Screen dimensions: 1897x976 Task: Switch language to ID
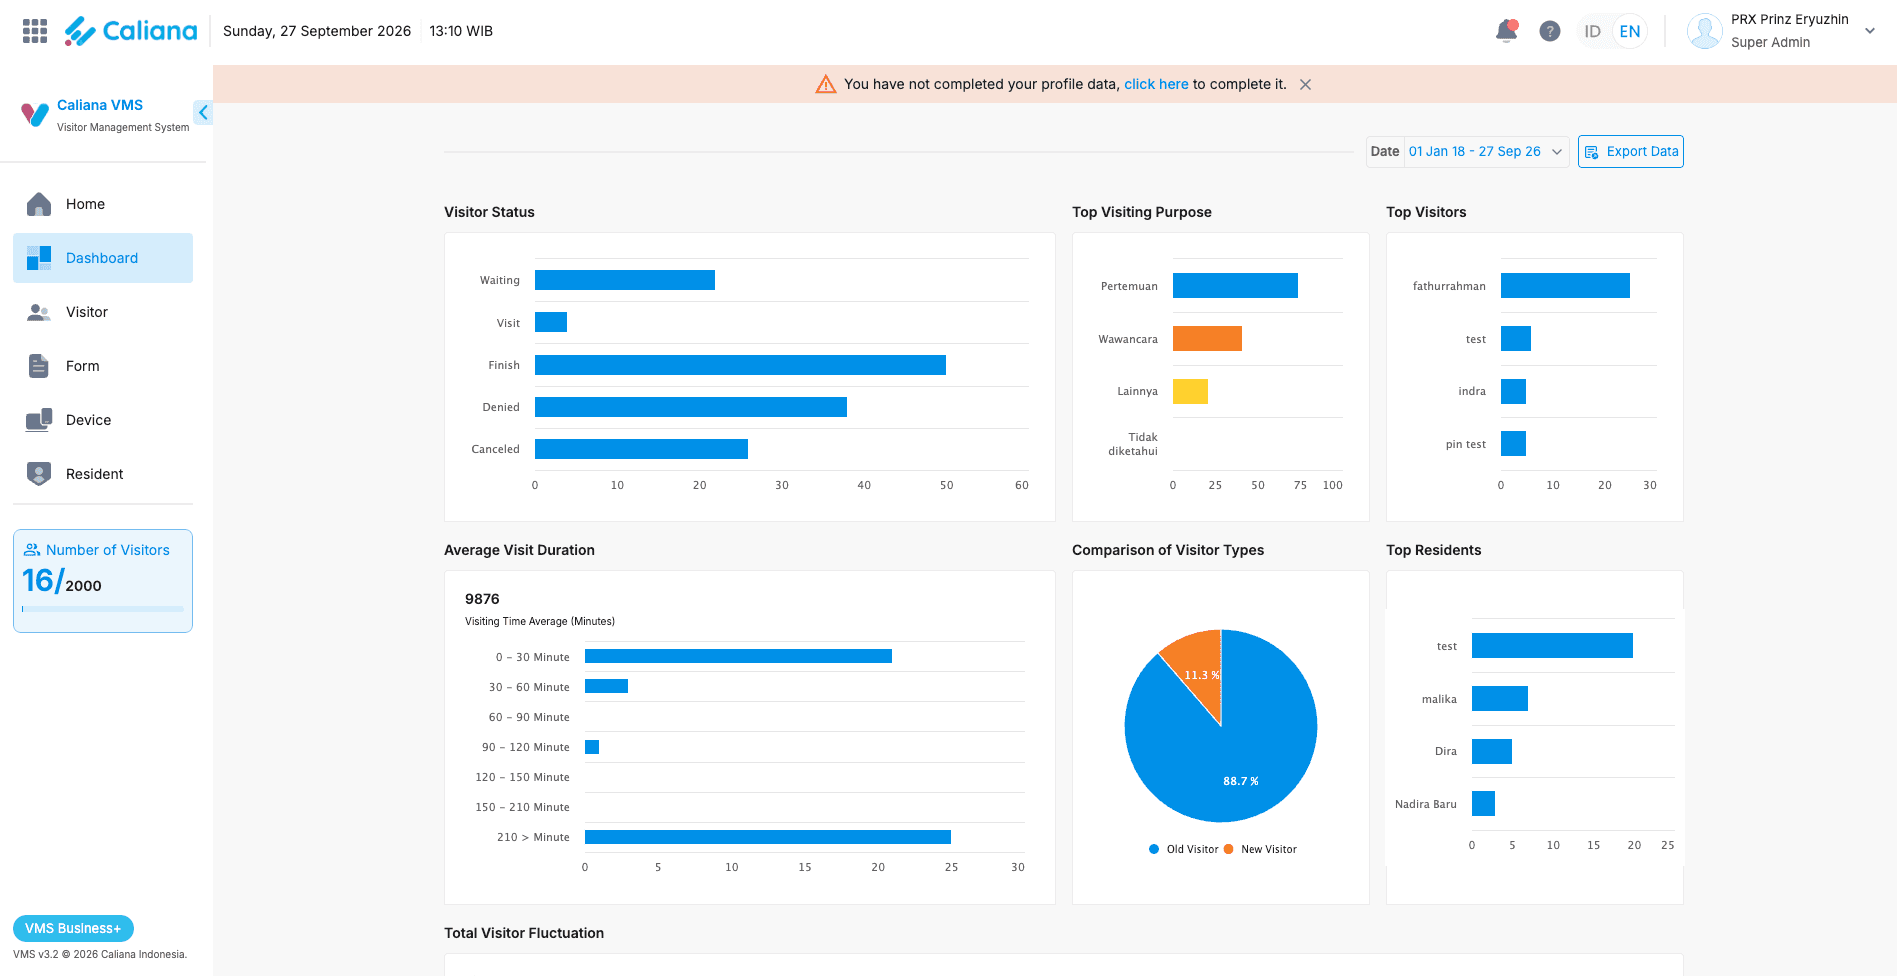tap(1593, 31)
